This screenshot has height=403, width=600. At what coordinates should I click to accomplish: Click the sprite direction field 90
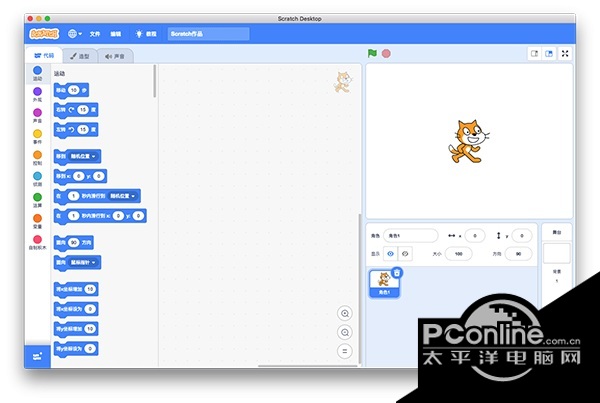518,254
